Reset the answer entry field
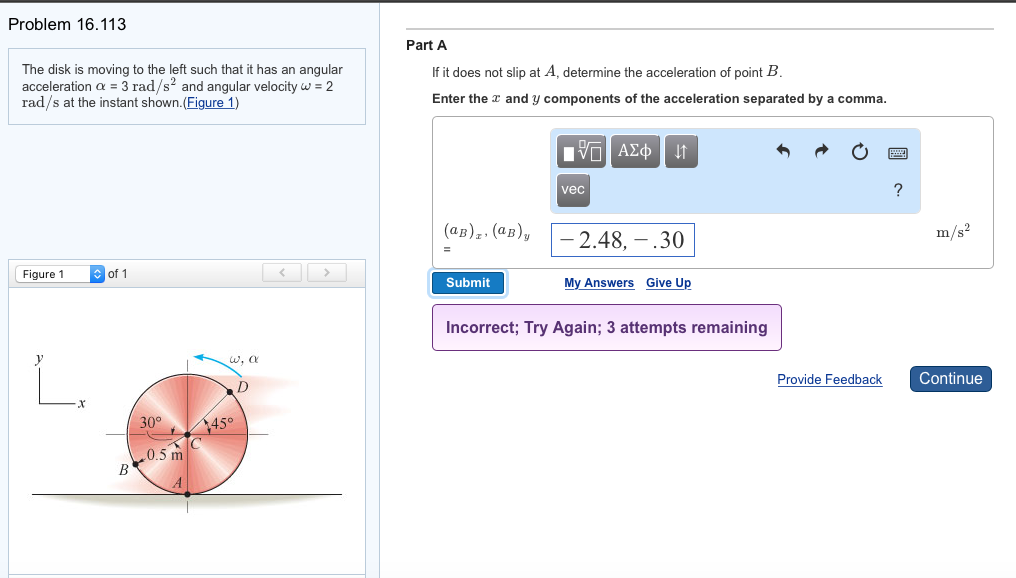 pos(859,149)
